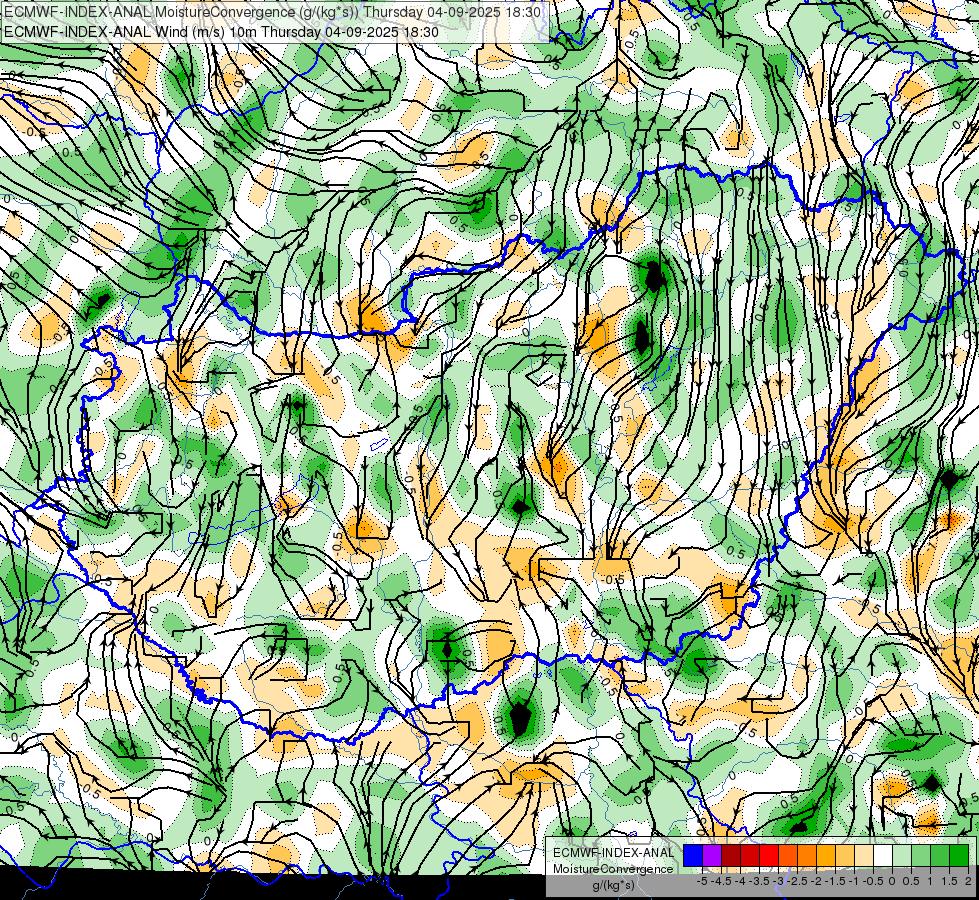Click the '-4.5' tick value in the legend
The image size is (979, 900).
720,881
